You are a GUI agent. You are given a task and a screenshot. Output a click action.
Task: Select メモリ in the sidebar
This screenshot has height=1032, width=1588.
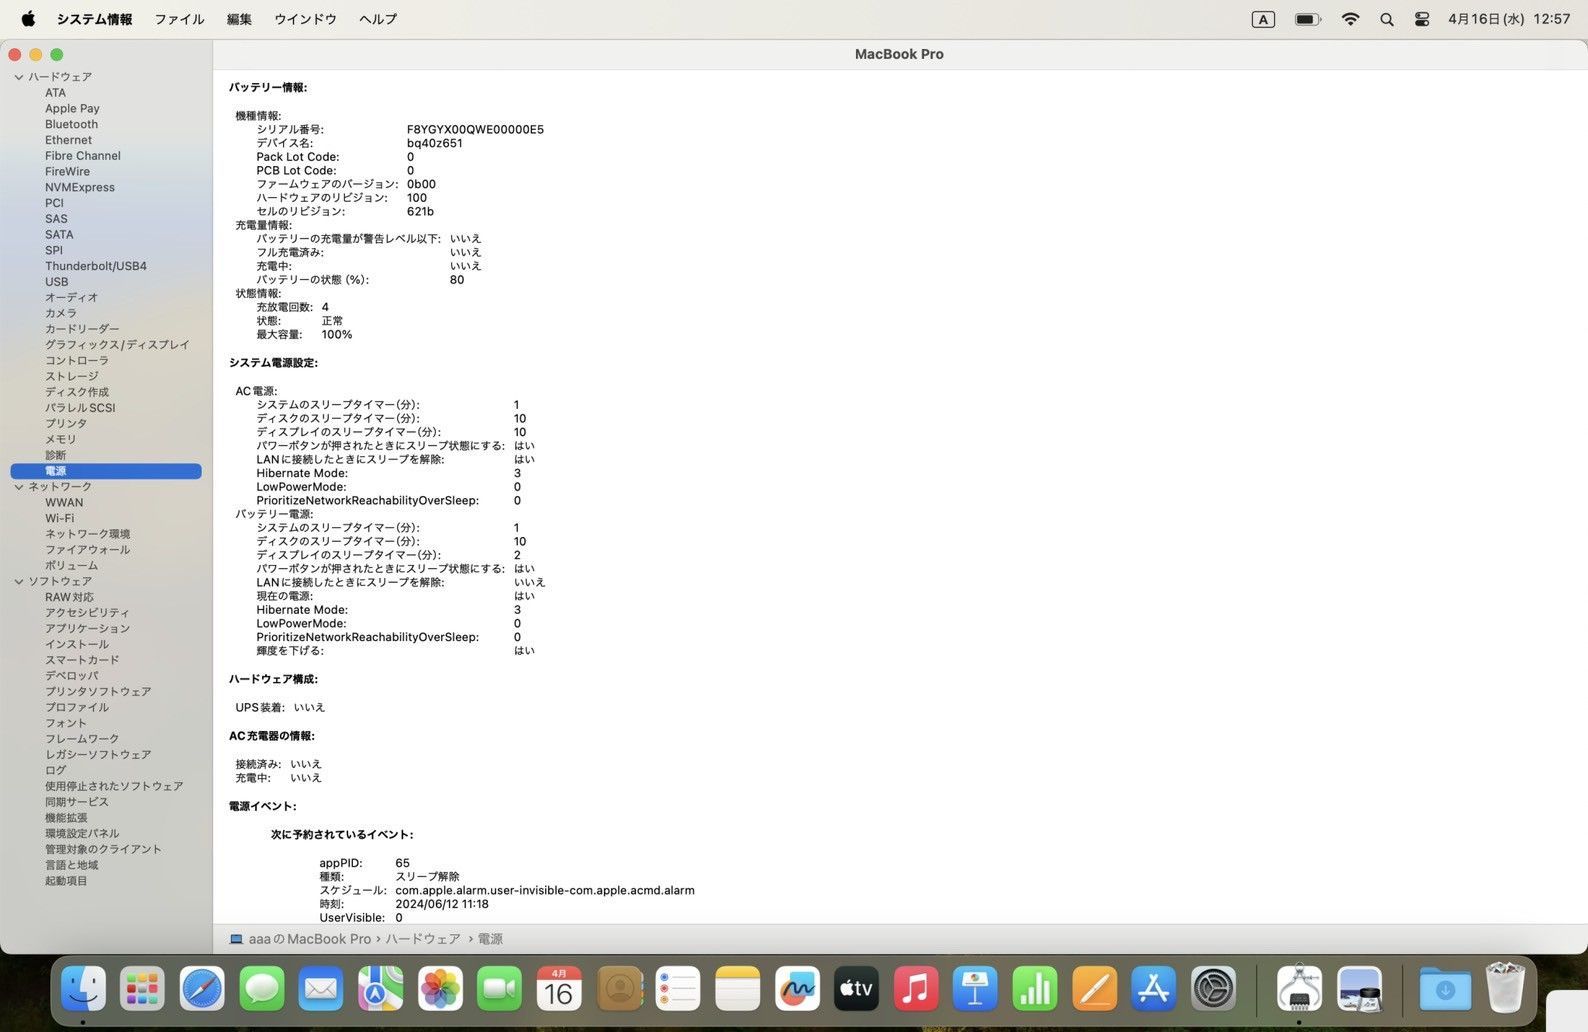60,439
